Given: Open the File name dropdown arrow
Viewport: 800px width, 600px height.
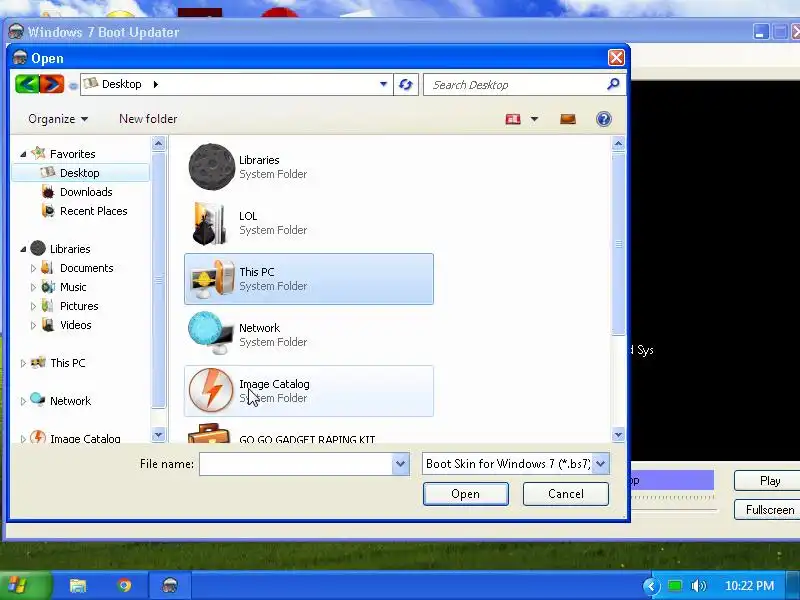Looking at the screenshot, I should [x=401, y=464].
